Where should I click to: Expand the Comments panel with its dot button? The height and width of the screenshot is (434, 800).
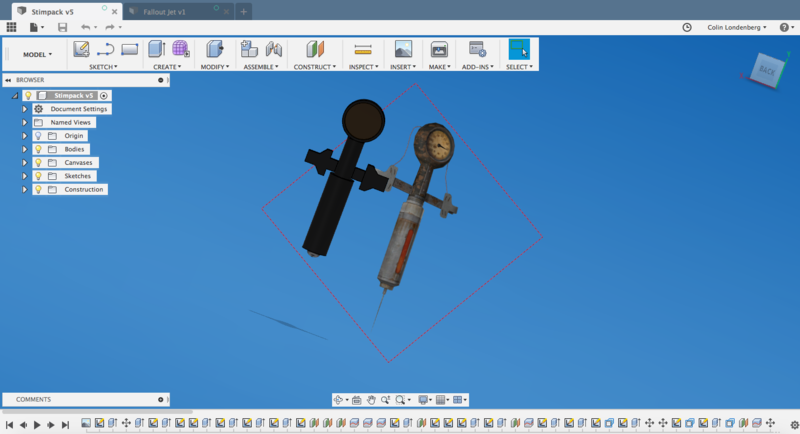tap(160, 399)
